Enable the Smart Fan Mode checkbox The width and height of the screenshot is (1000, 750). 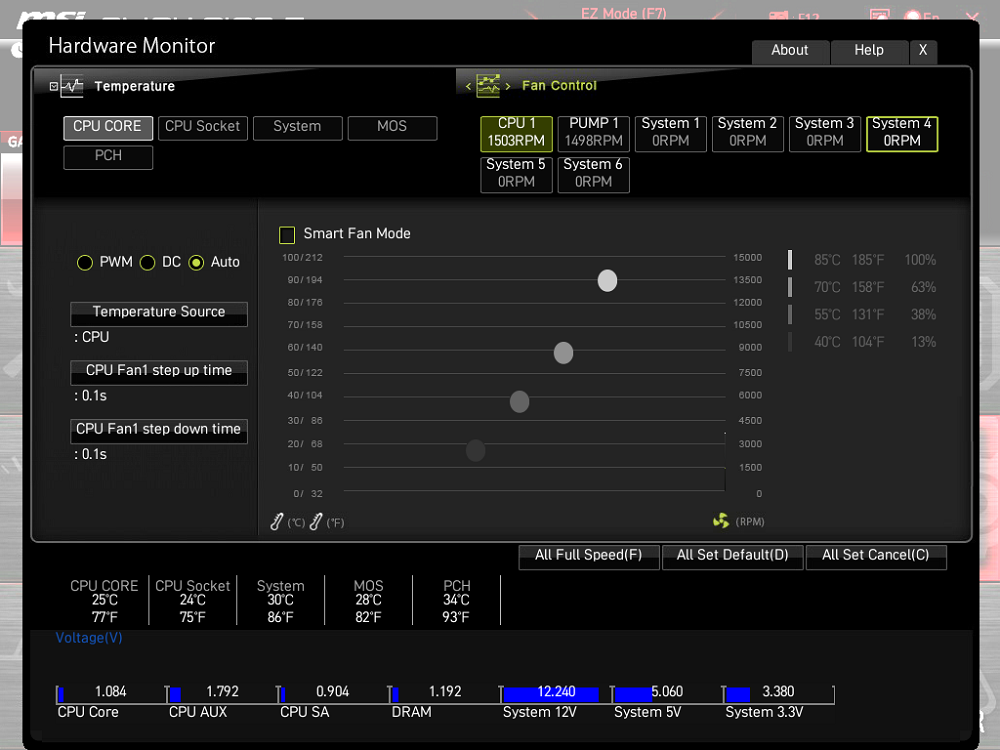287,235
